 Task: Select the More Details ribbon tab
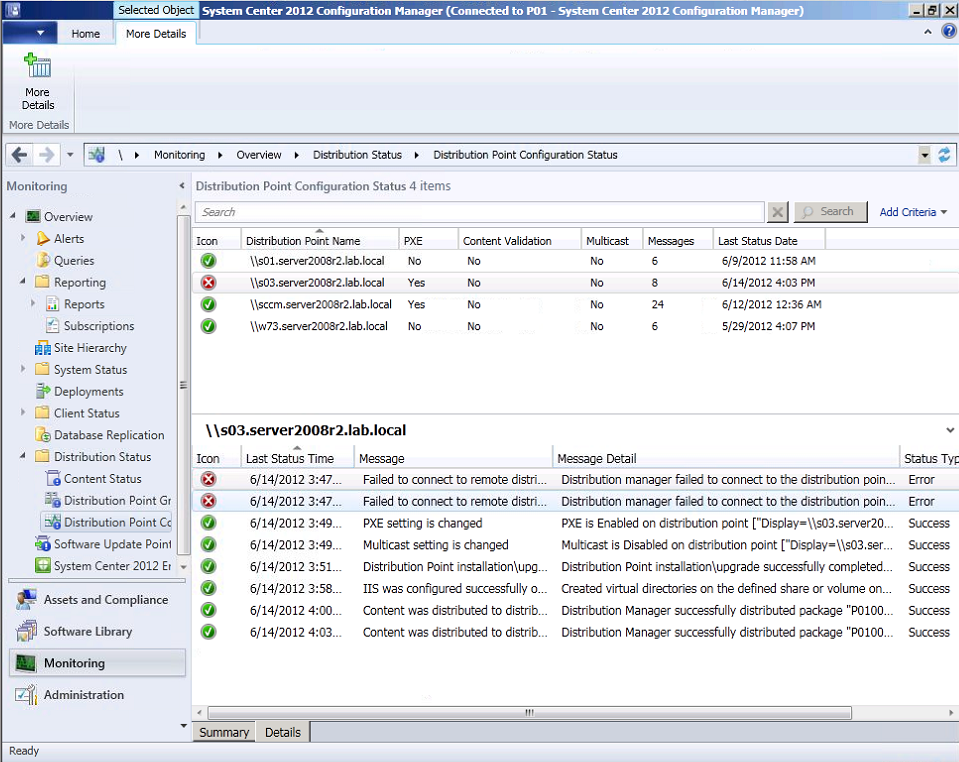coord(156,34)
